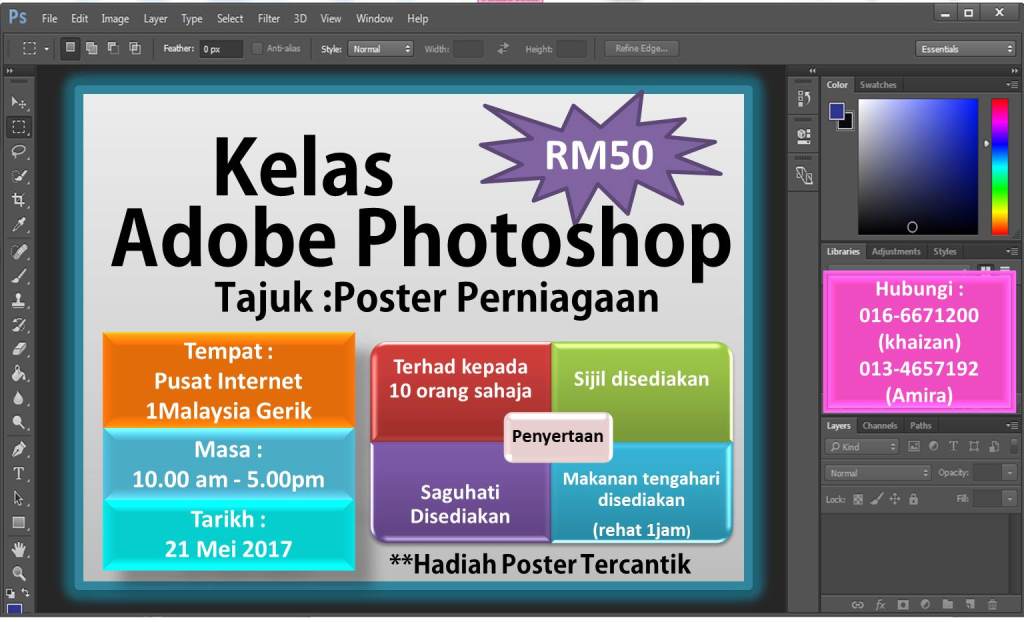This screenshot has height=622, width=1024.
Task: Click the add layer style fx icon
Action: point(881,605)
